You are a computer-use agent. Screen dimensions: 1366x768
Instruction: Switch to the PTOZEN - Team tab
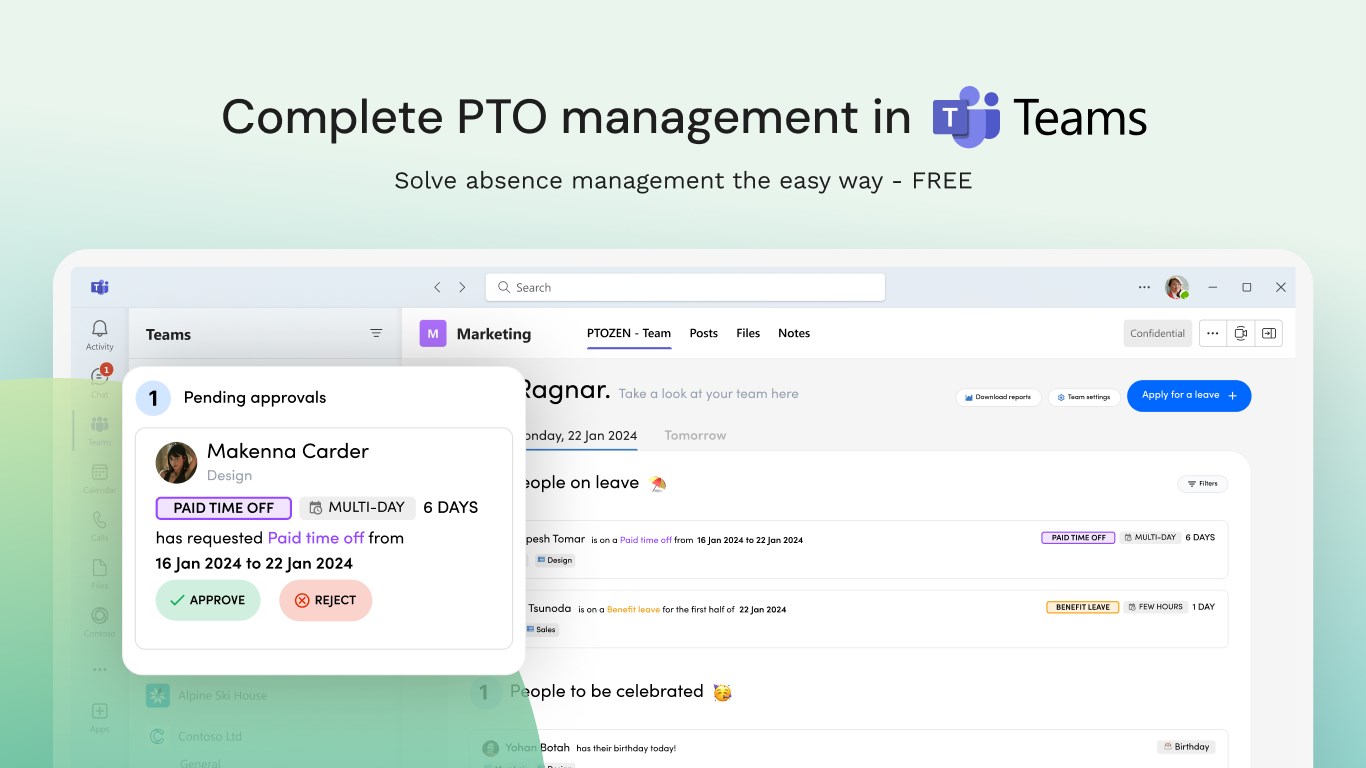(x=629, y=333)
